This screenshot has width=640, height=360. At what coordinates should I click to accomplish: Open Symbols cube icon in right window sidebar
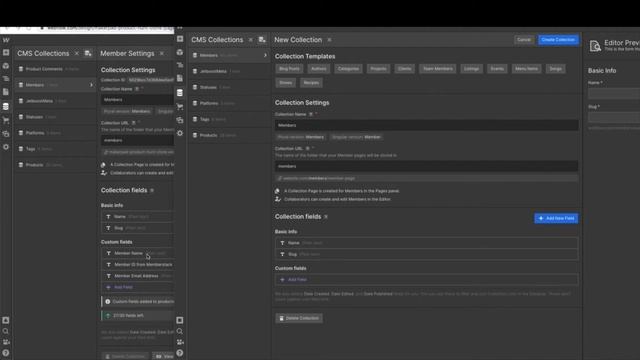pos(180,52)
